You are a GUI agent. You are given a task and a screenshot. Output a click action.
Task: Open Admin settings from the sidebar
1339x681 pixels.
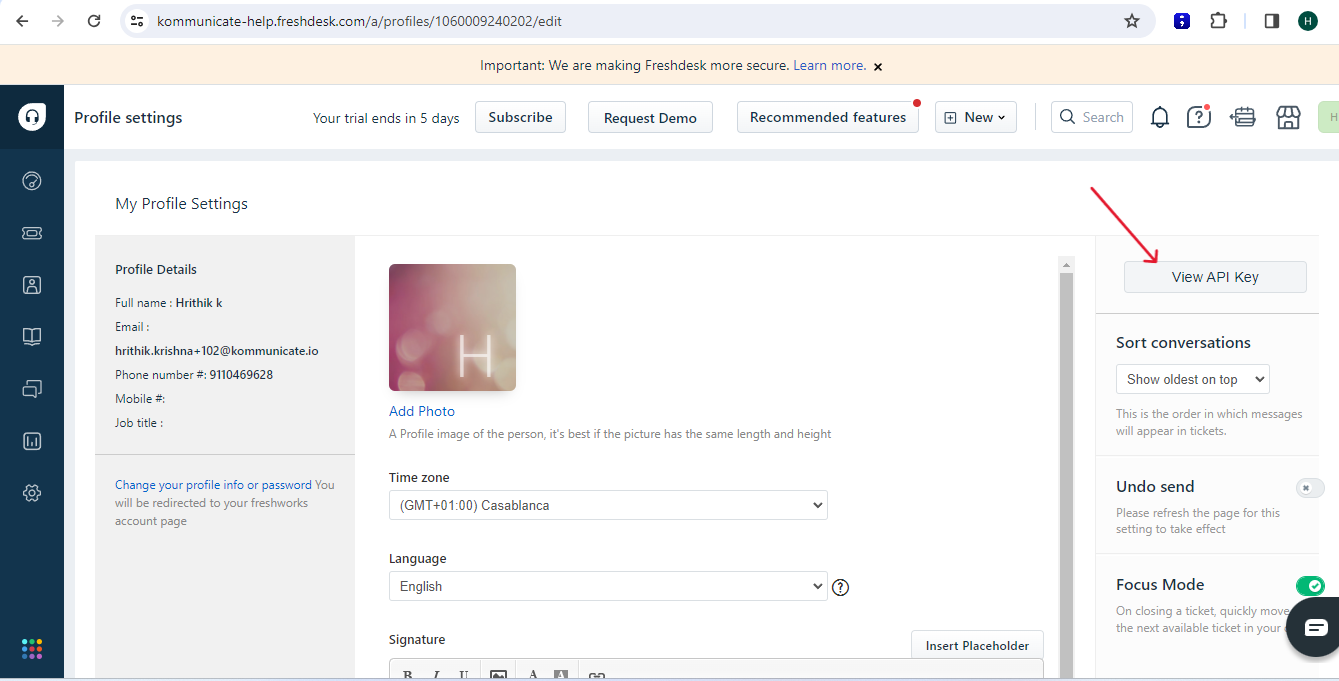pyautogui.click(x=32, y=493)
